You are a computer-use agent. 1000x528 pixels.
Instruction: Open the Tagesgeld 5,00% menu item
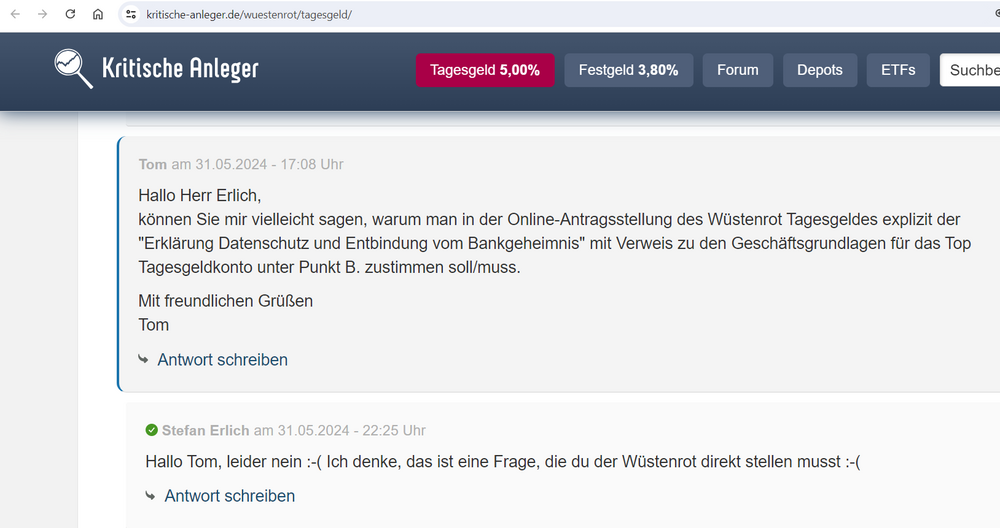coord(485,70)
